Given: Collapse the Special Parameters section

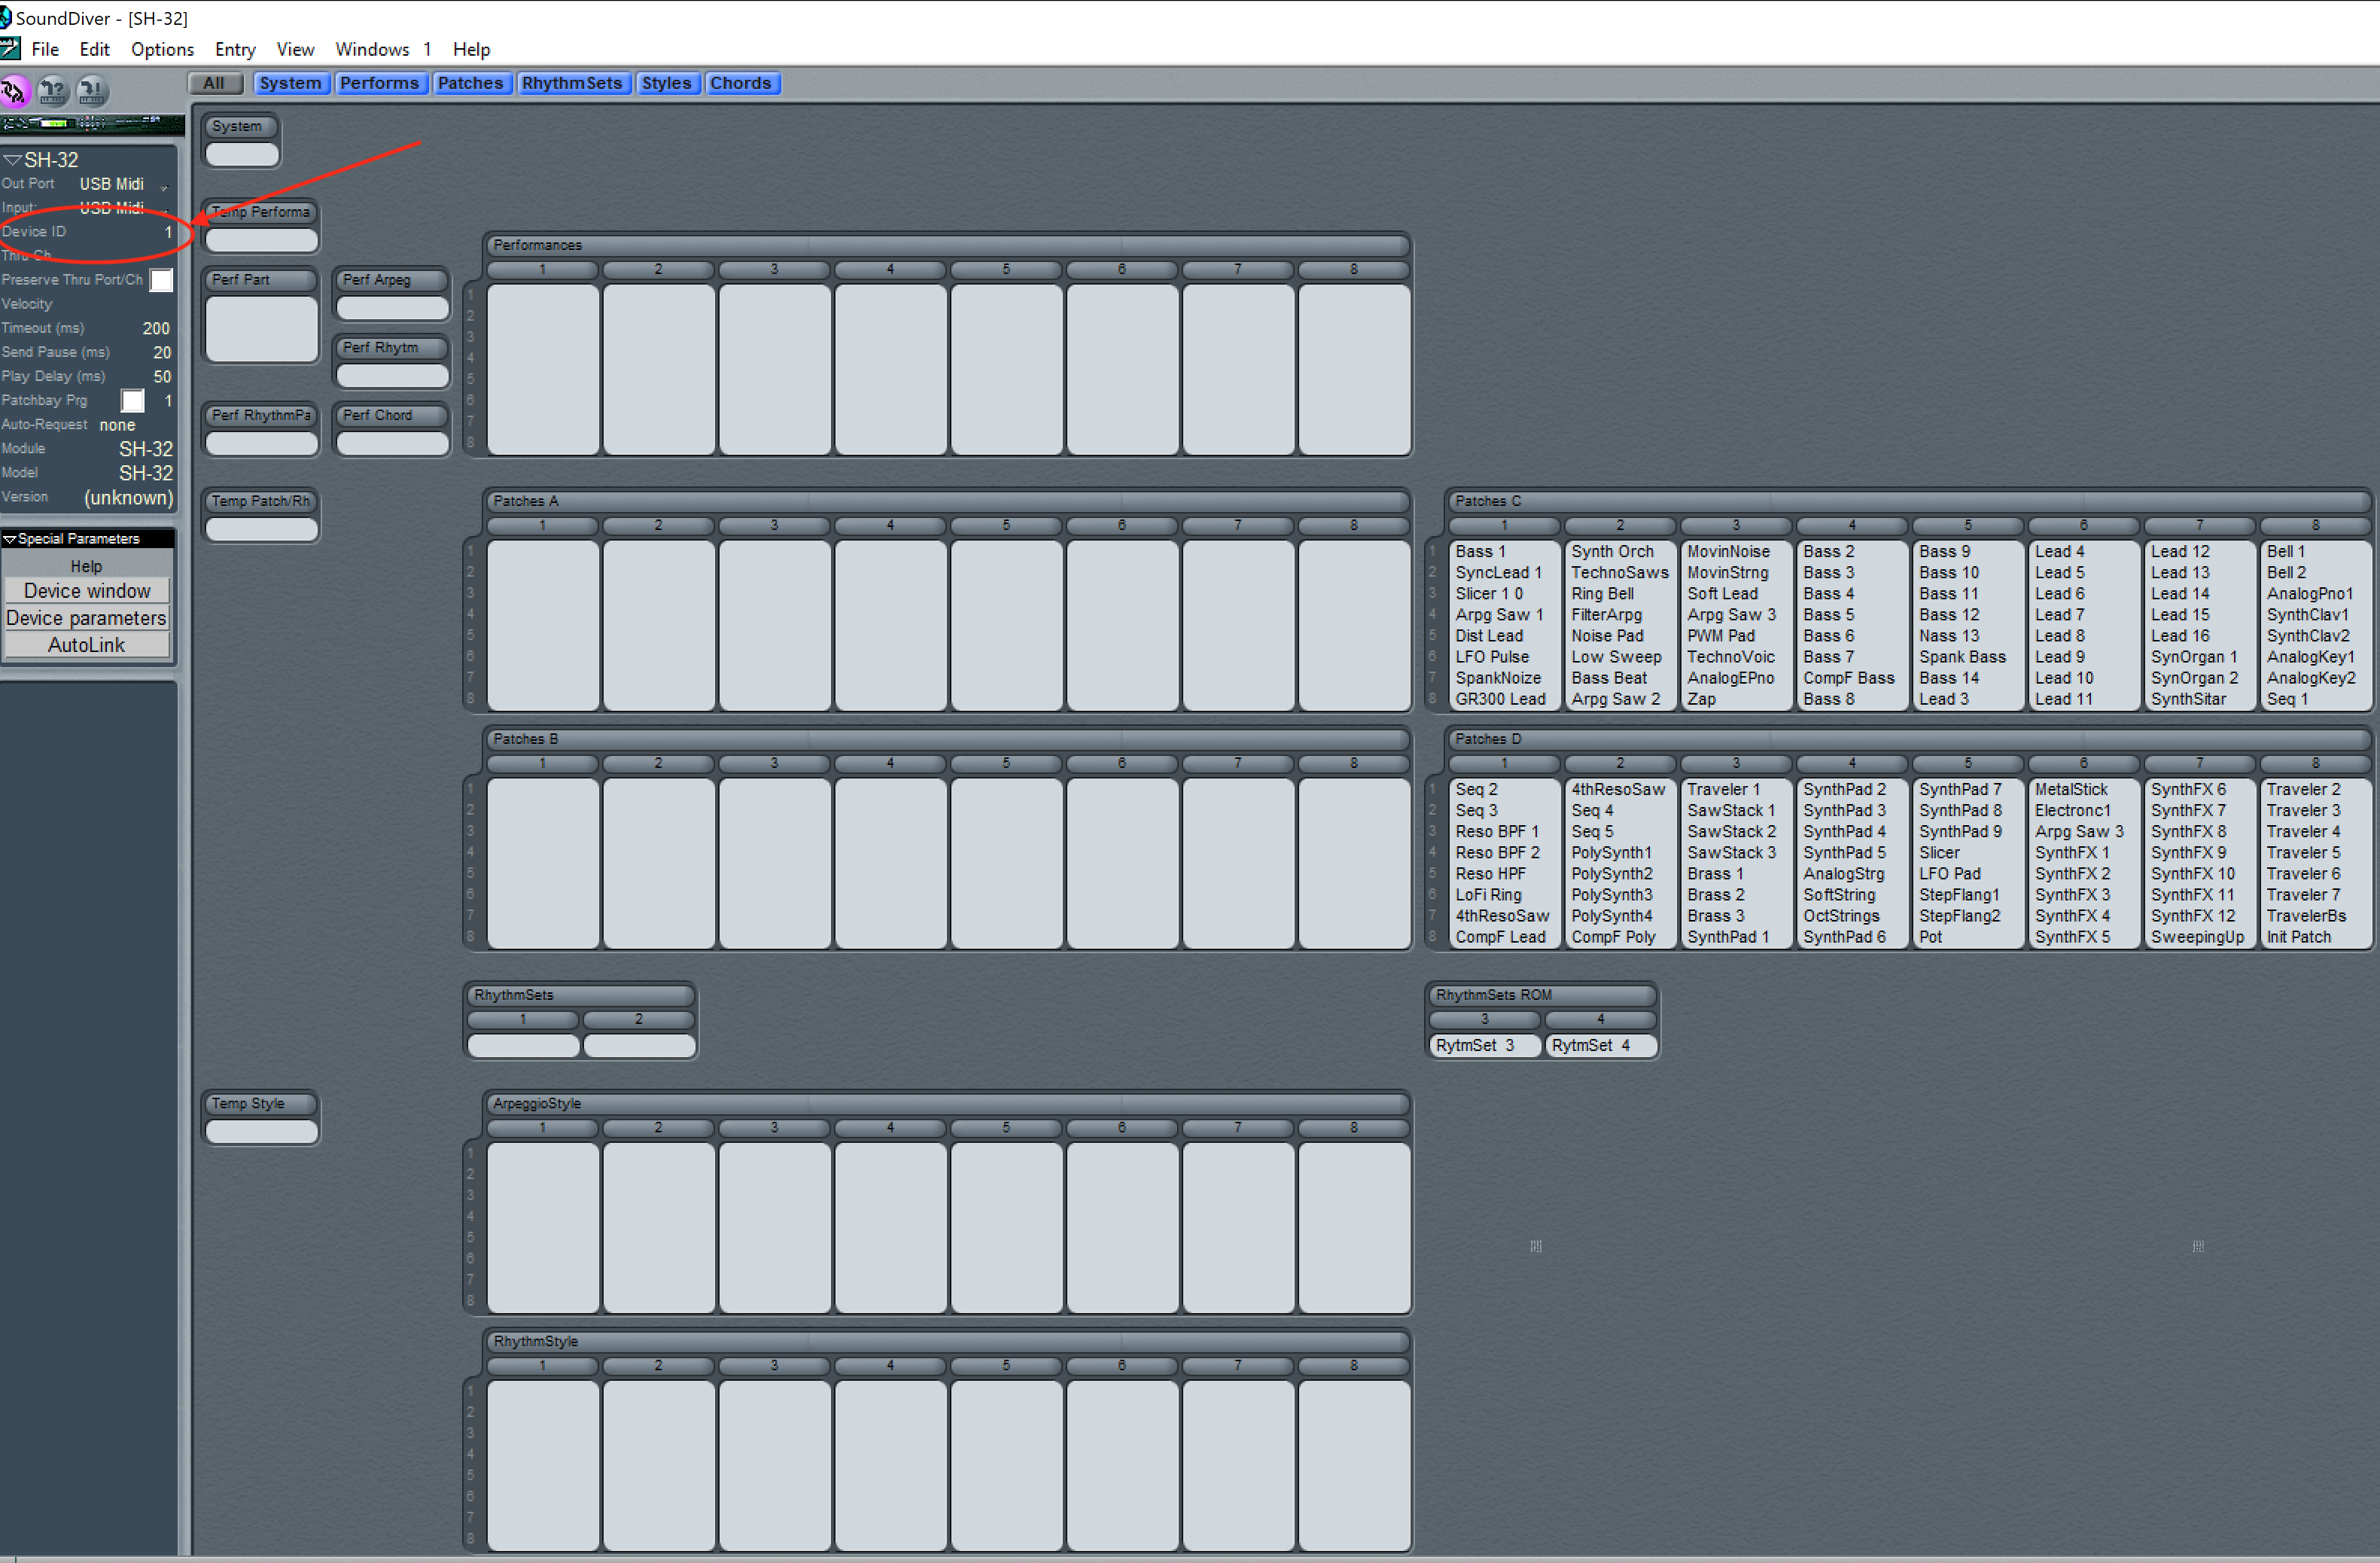Looking at the screenshot, I should click(10, 539).
